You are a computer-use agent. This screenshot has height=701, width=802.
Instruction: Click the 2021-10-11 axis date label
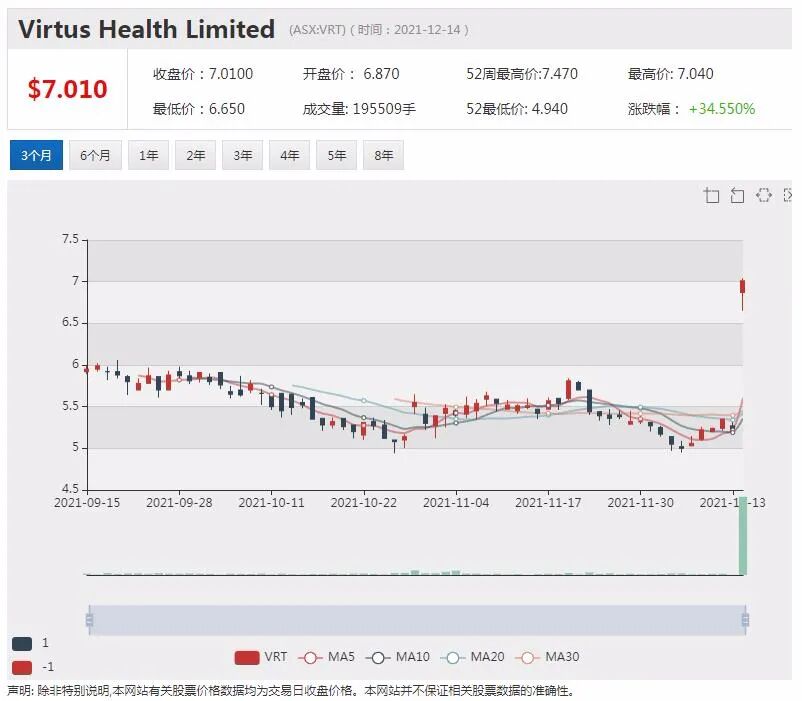click(271, 503)
